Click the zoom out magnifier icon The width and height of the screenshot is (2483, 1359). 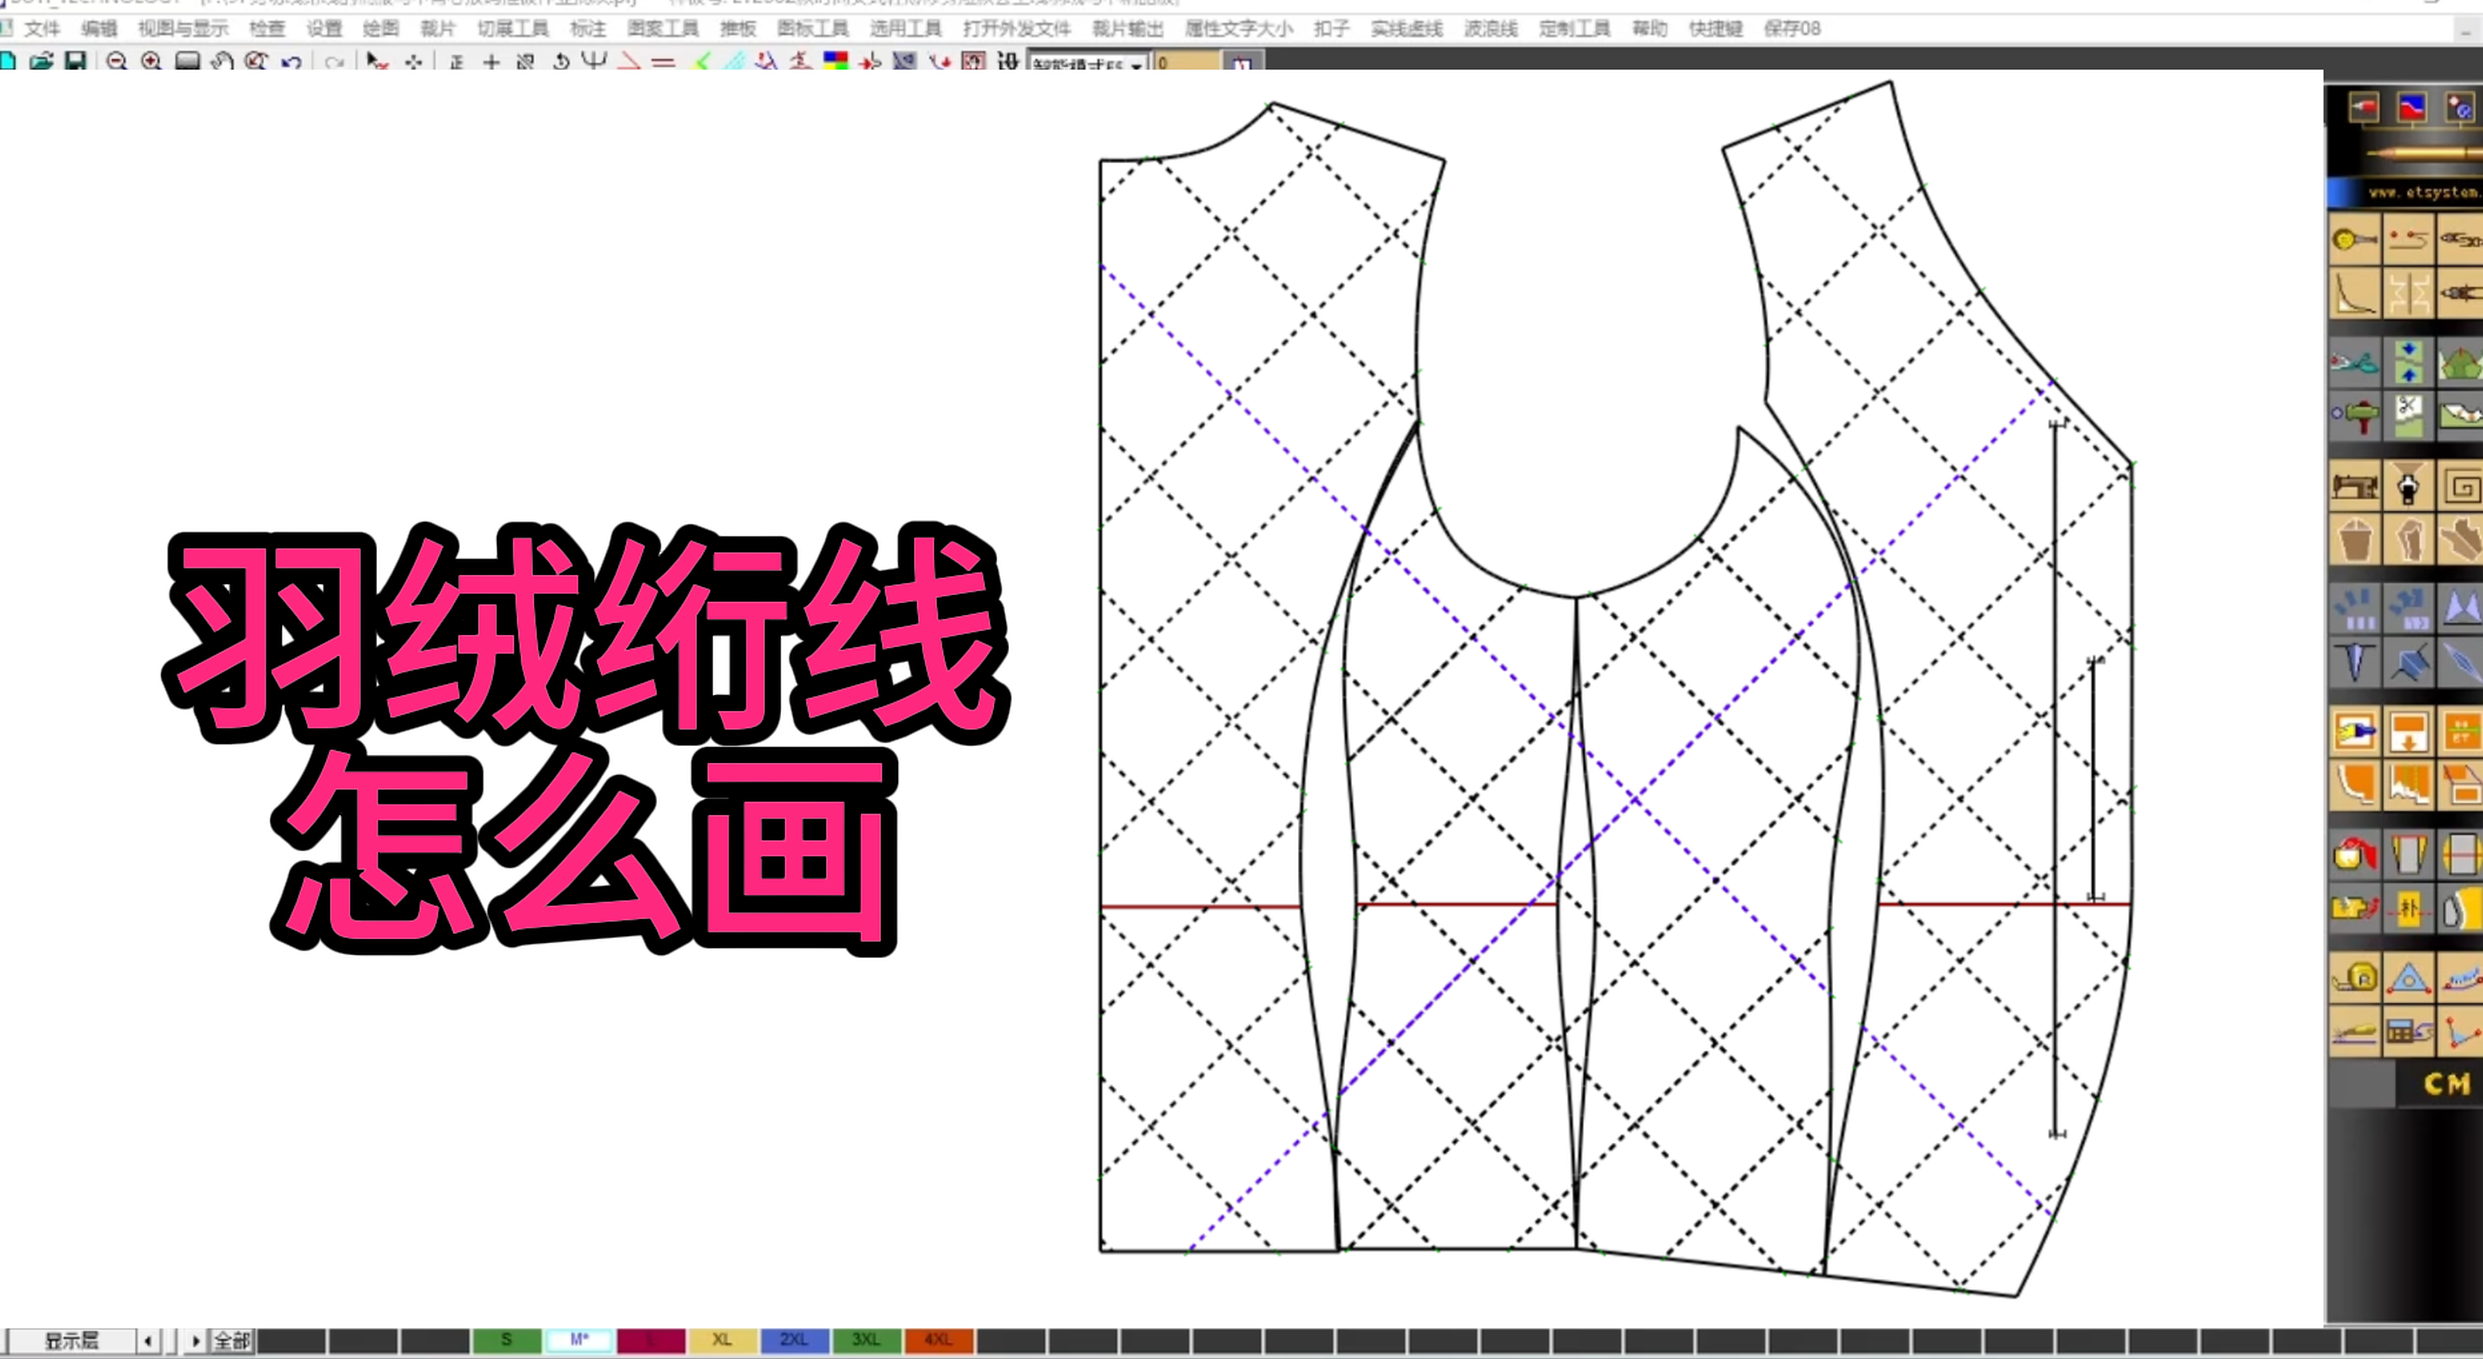(116, 61)
